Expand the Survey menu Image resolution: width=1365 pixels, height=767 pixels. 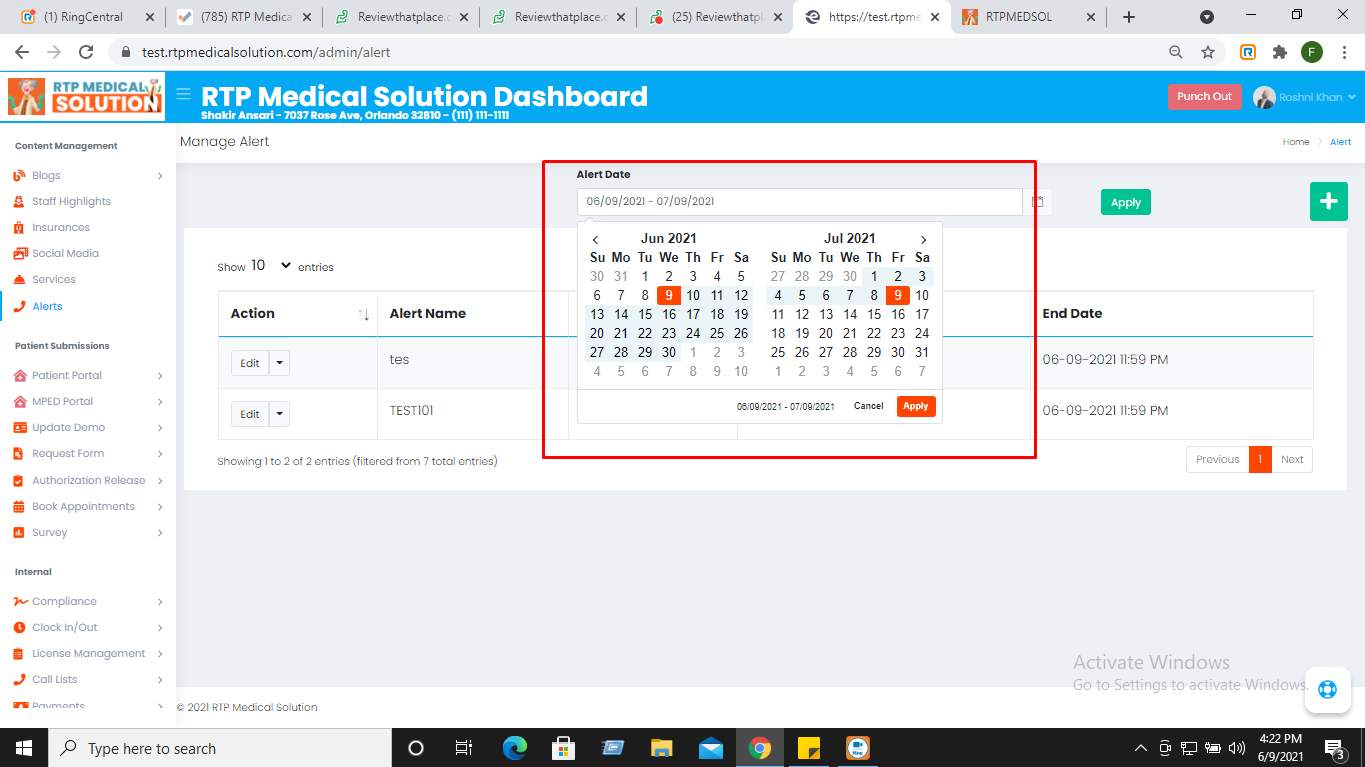coord(88,532)
